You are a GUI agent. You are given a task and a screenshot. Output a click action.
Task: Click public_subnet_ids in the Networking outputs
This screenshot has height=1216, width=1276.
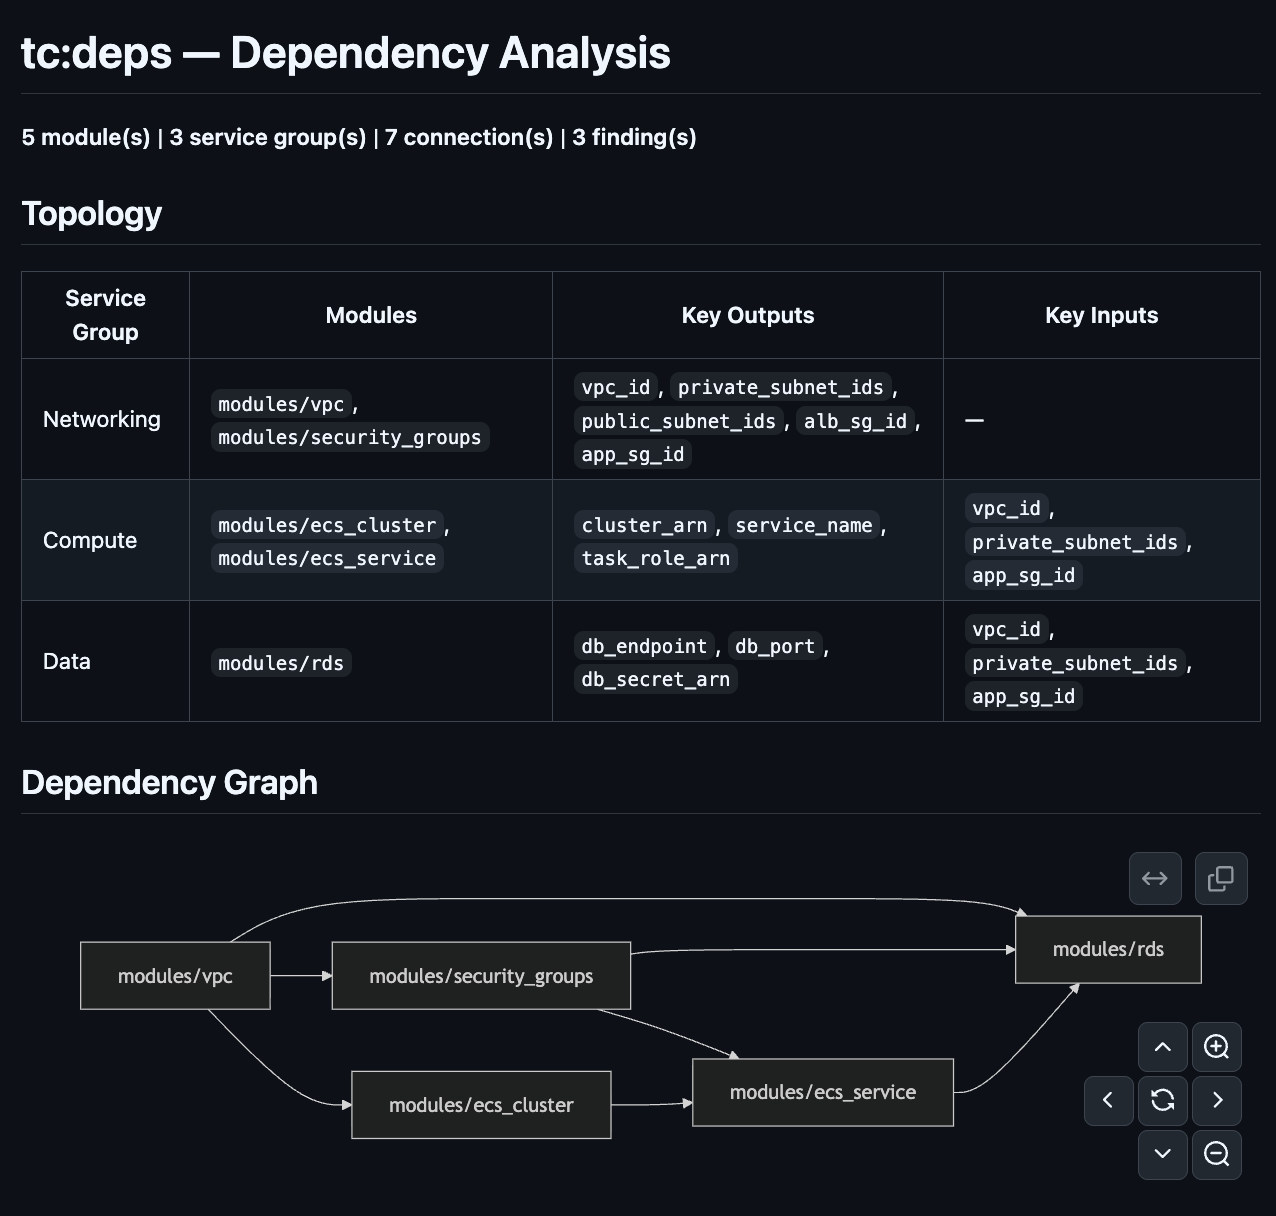tap(679, 422)
